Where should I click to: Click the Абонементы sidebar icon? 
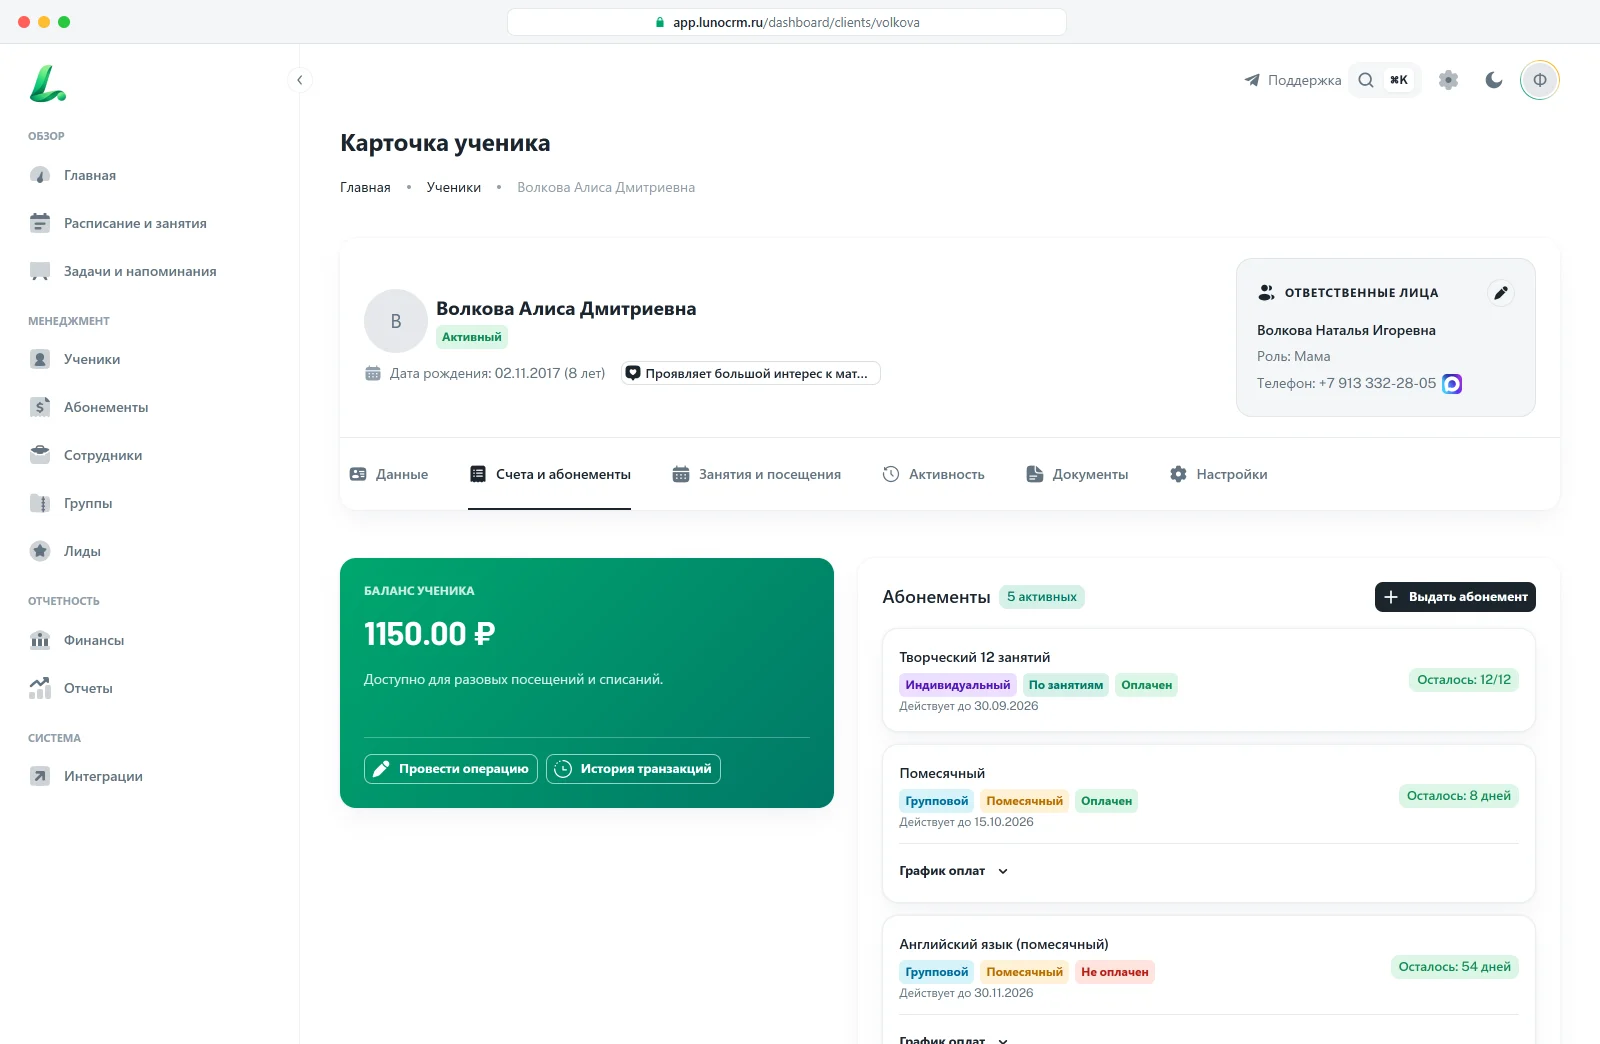40,407
